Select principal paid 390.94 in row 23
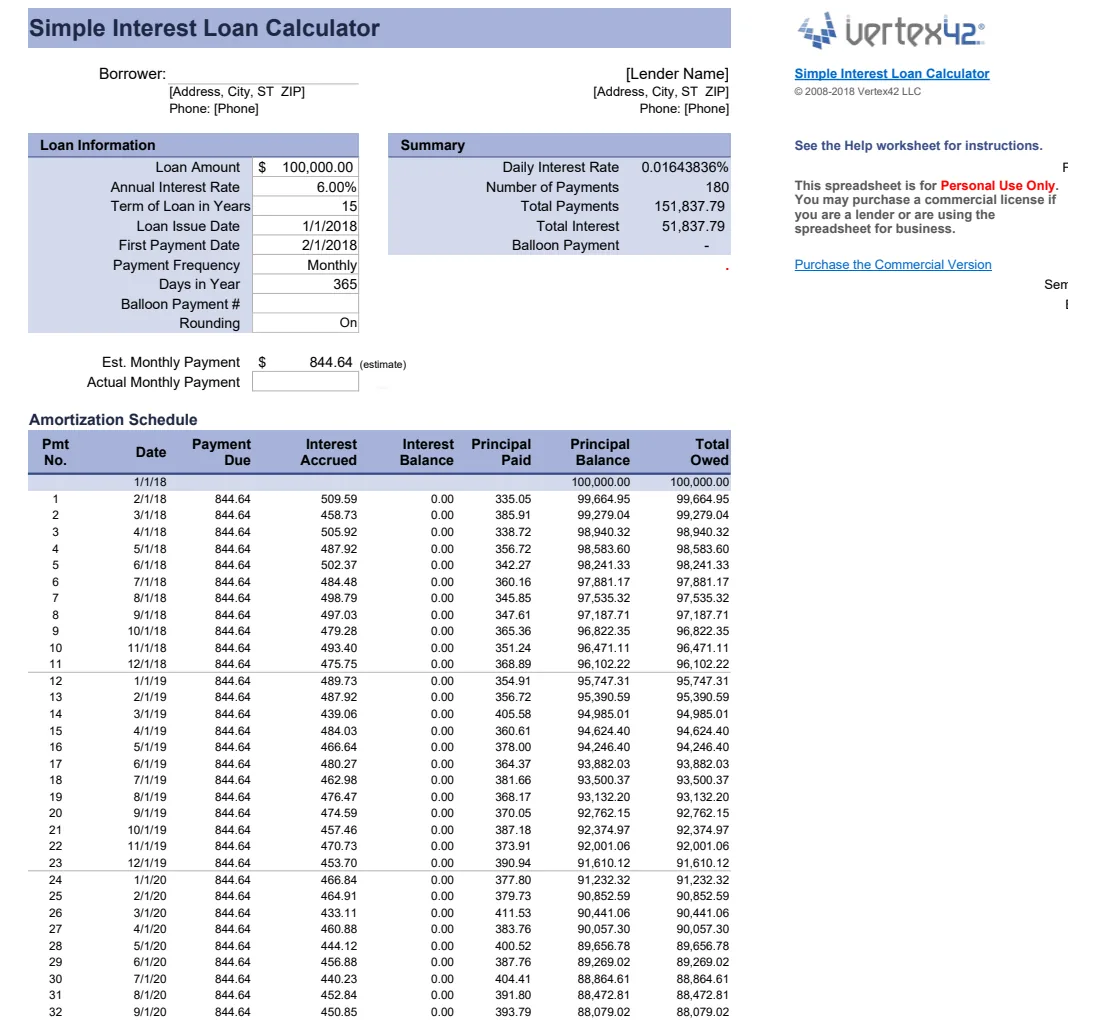Screen dimensions: 1096x1020 pos(513,863)
